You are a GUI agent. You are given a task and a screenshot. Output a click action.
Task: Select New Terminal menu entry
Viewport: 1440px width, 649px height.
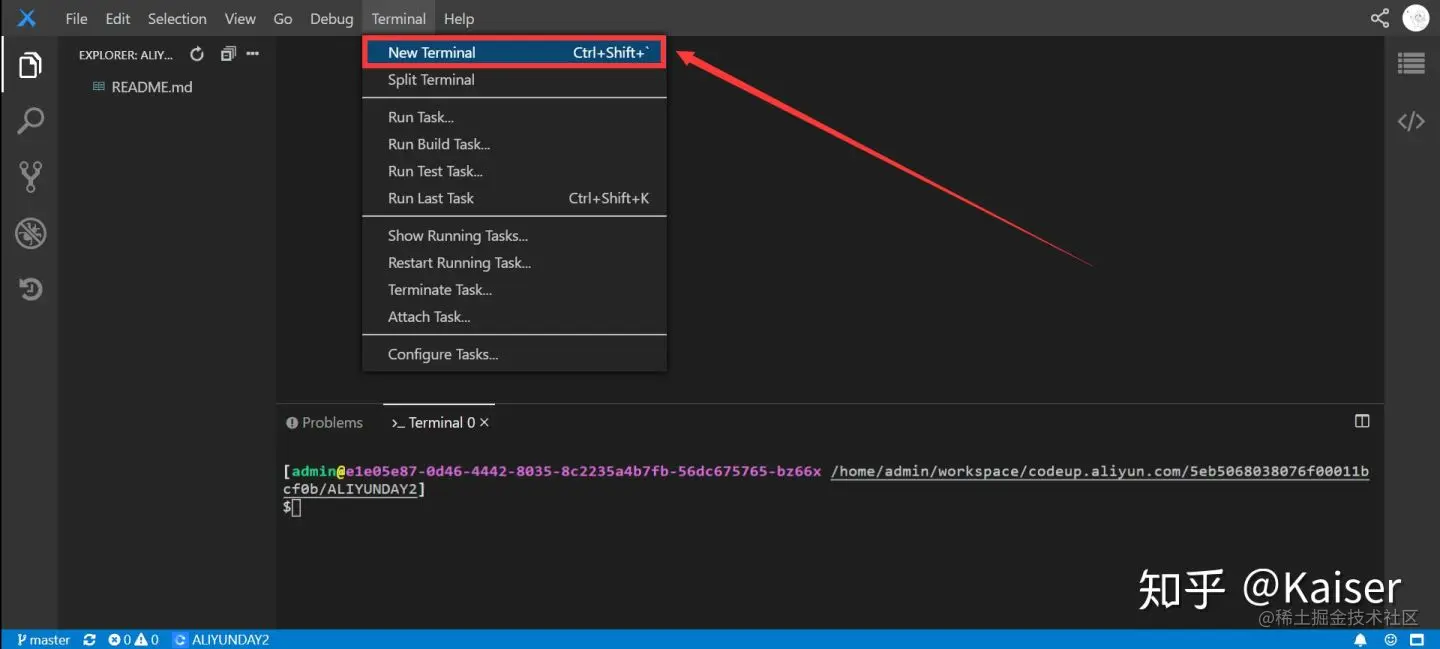point(514,53)
